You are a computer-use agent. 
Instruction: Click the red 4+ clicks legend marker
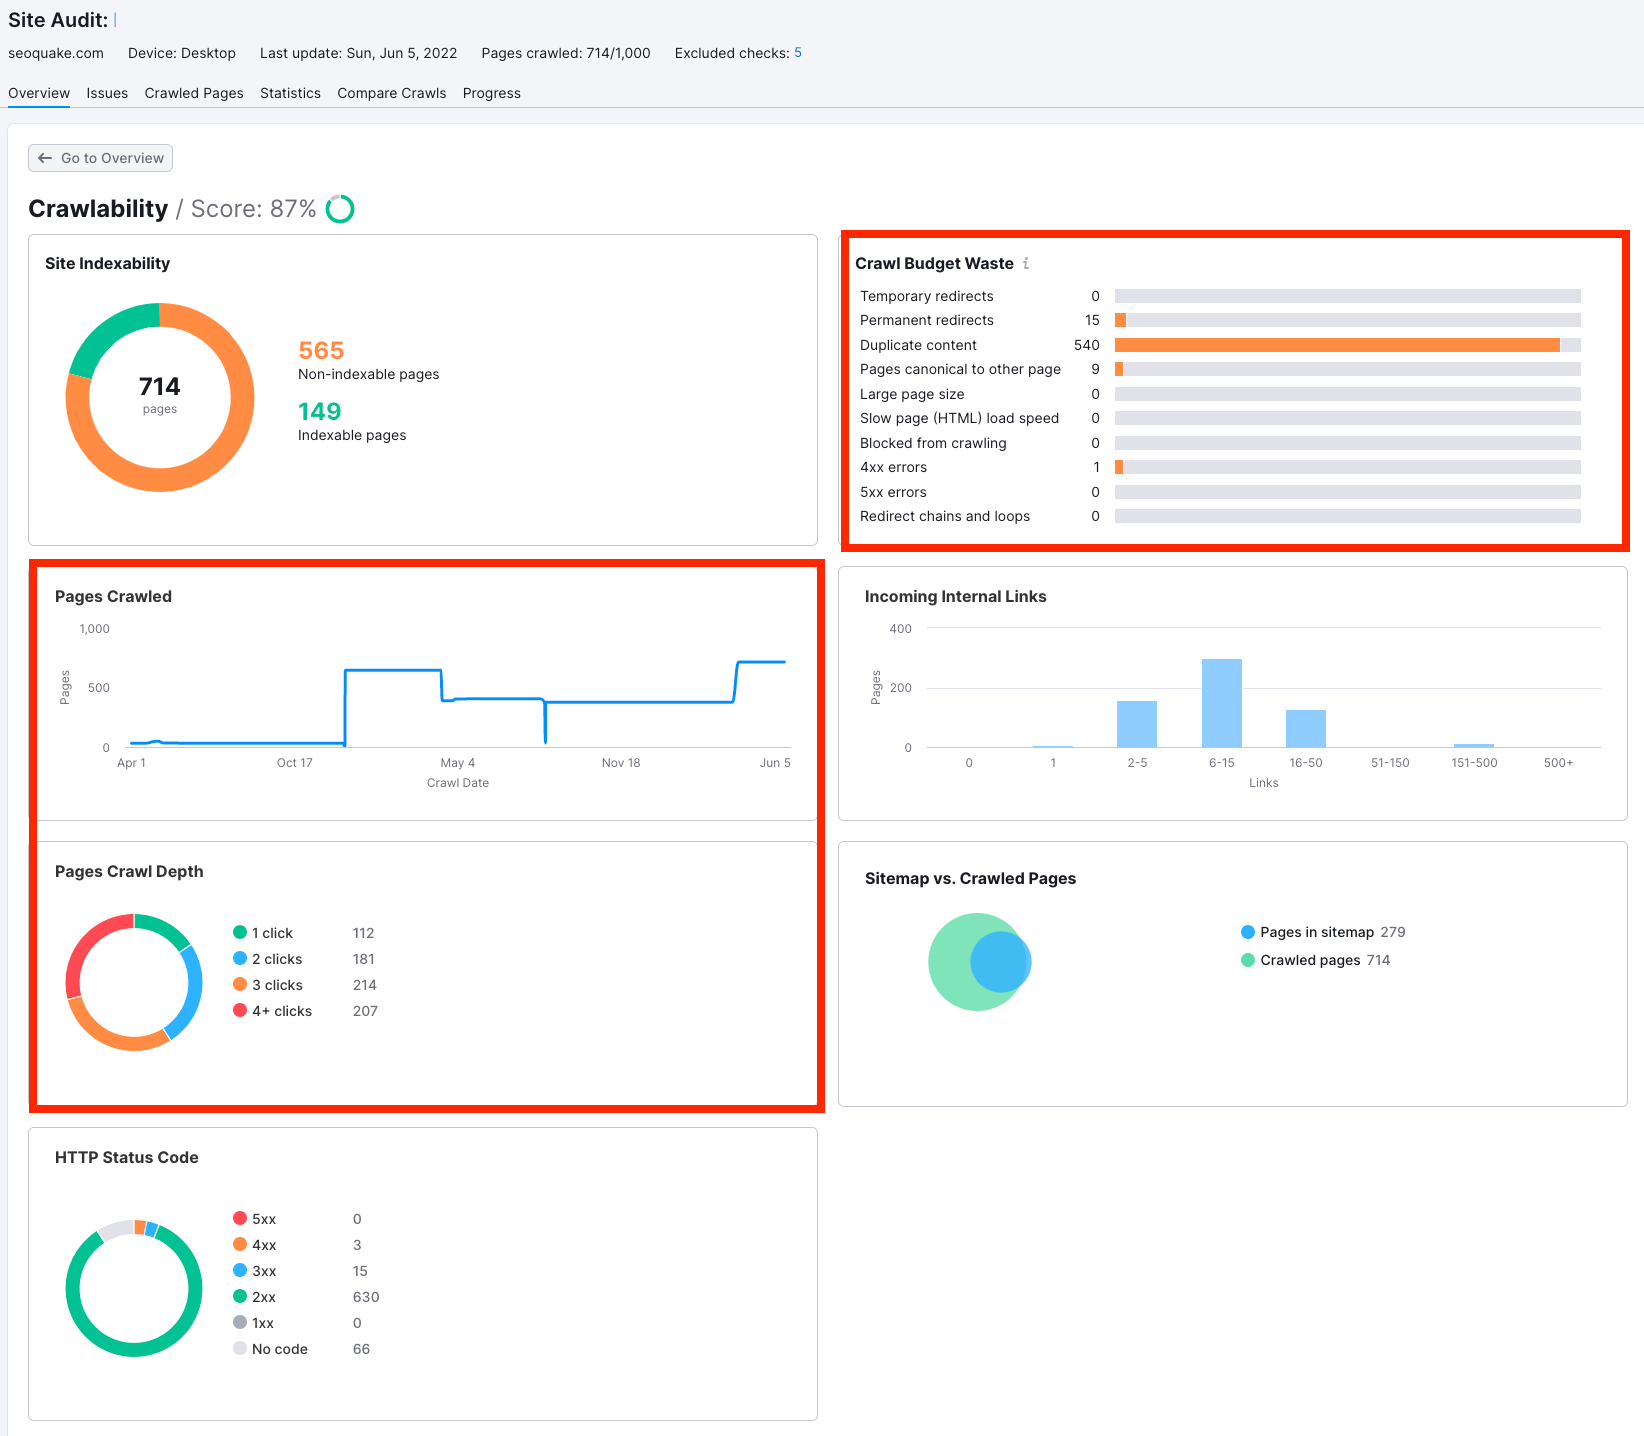click(x=240, y=1010)
